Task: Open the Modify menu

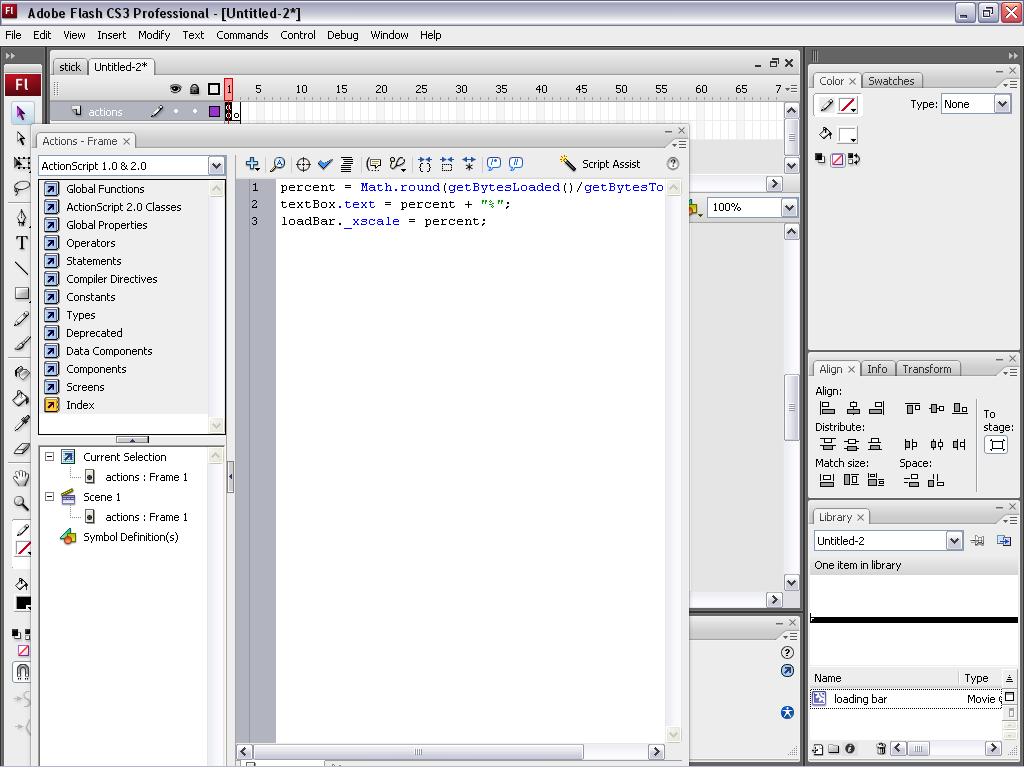Action: click(154, 35)
